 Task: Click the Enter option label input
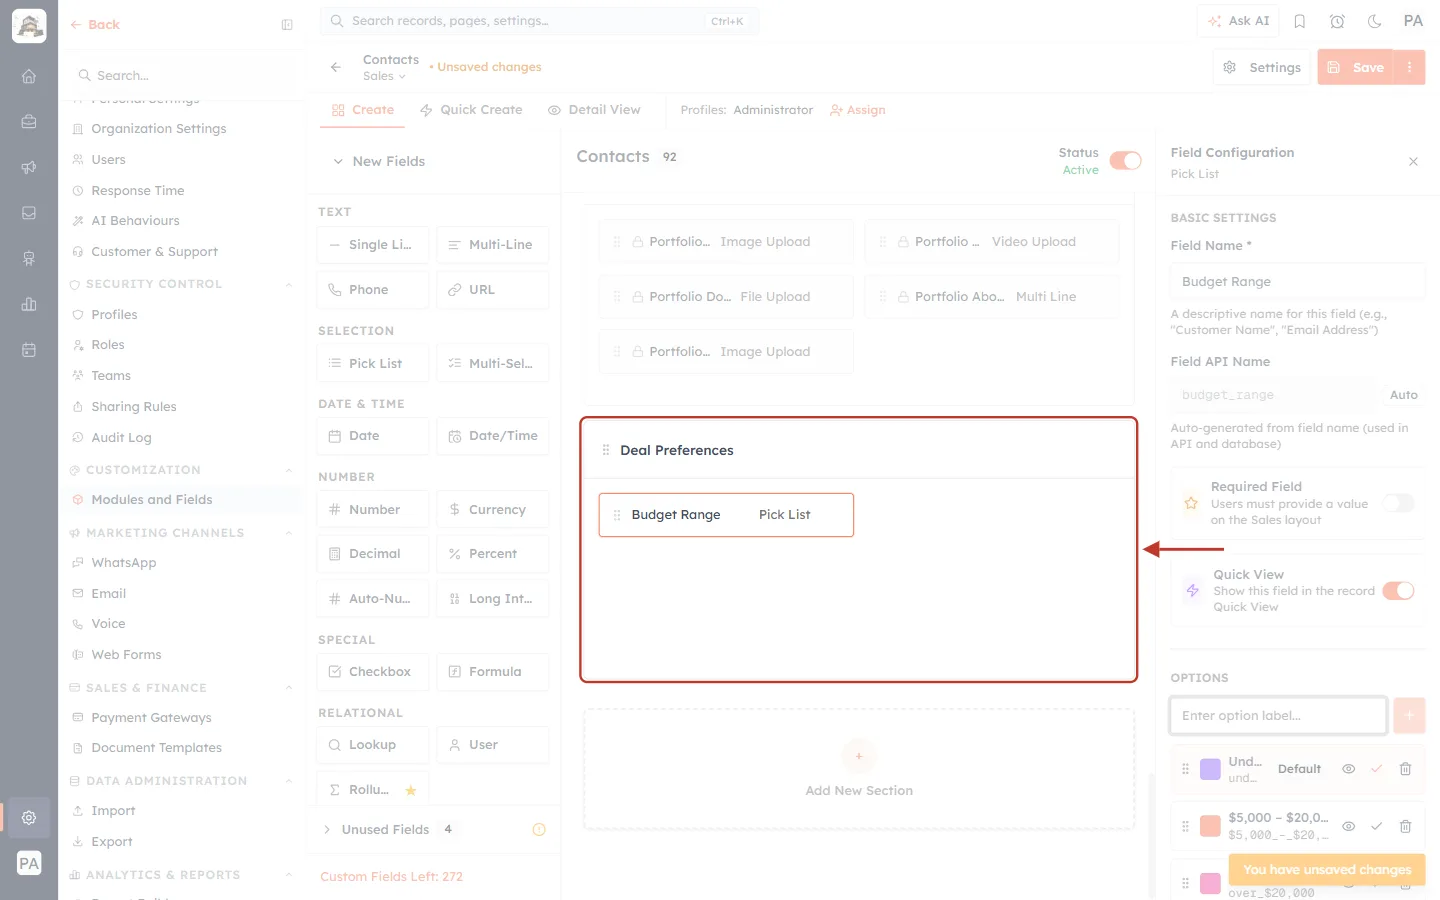1278,715
